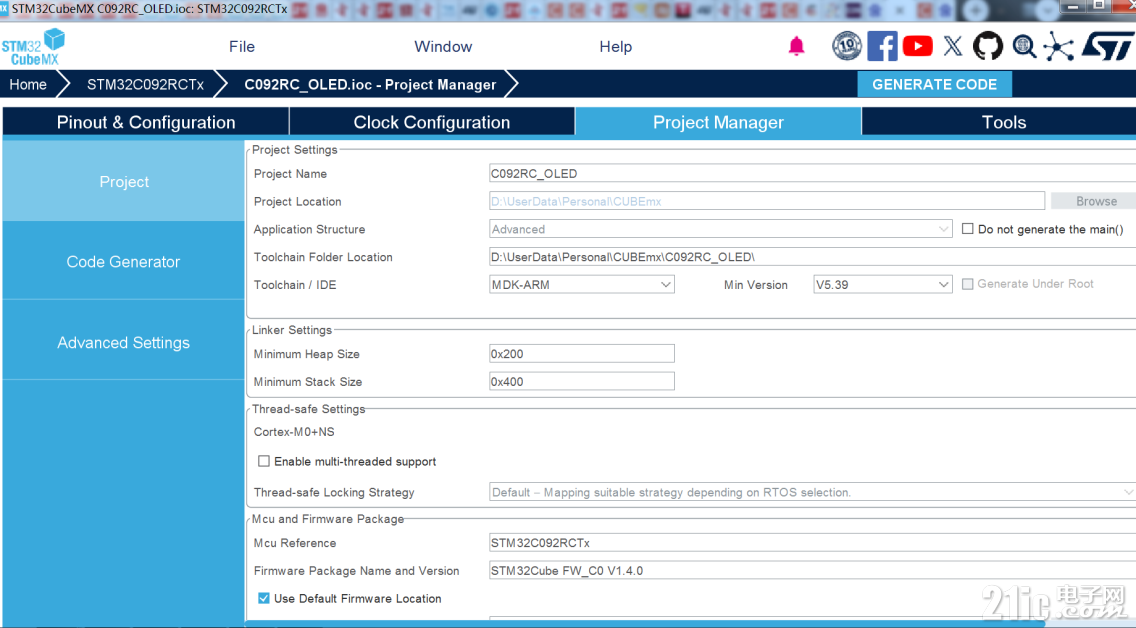Click the Browse button
Image resolution: width=1136 pixels, height=628 pixels.
pos(1095,201)
